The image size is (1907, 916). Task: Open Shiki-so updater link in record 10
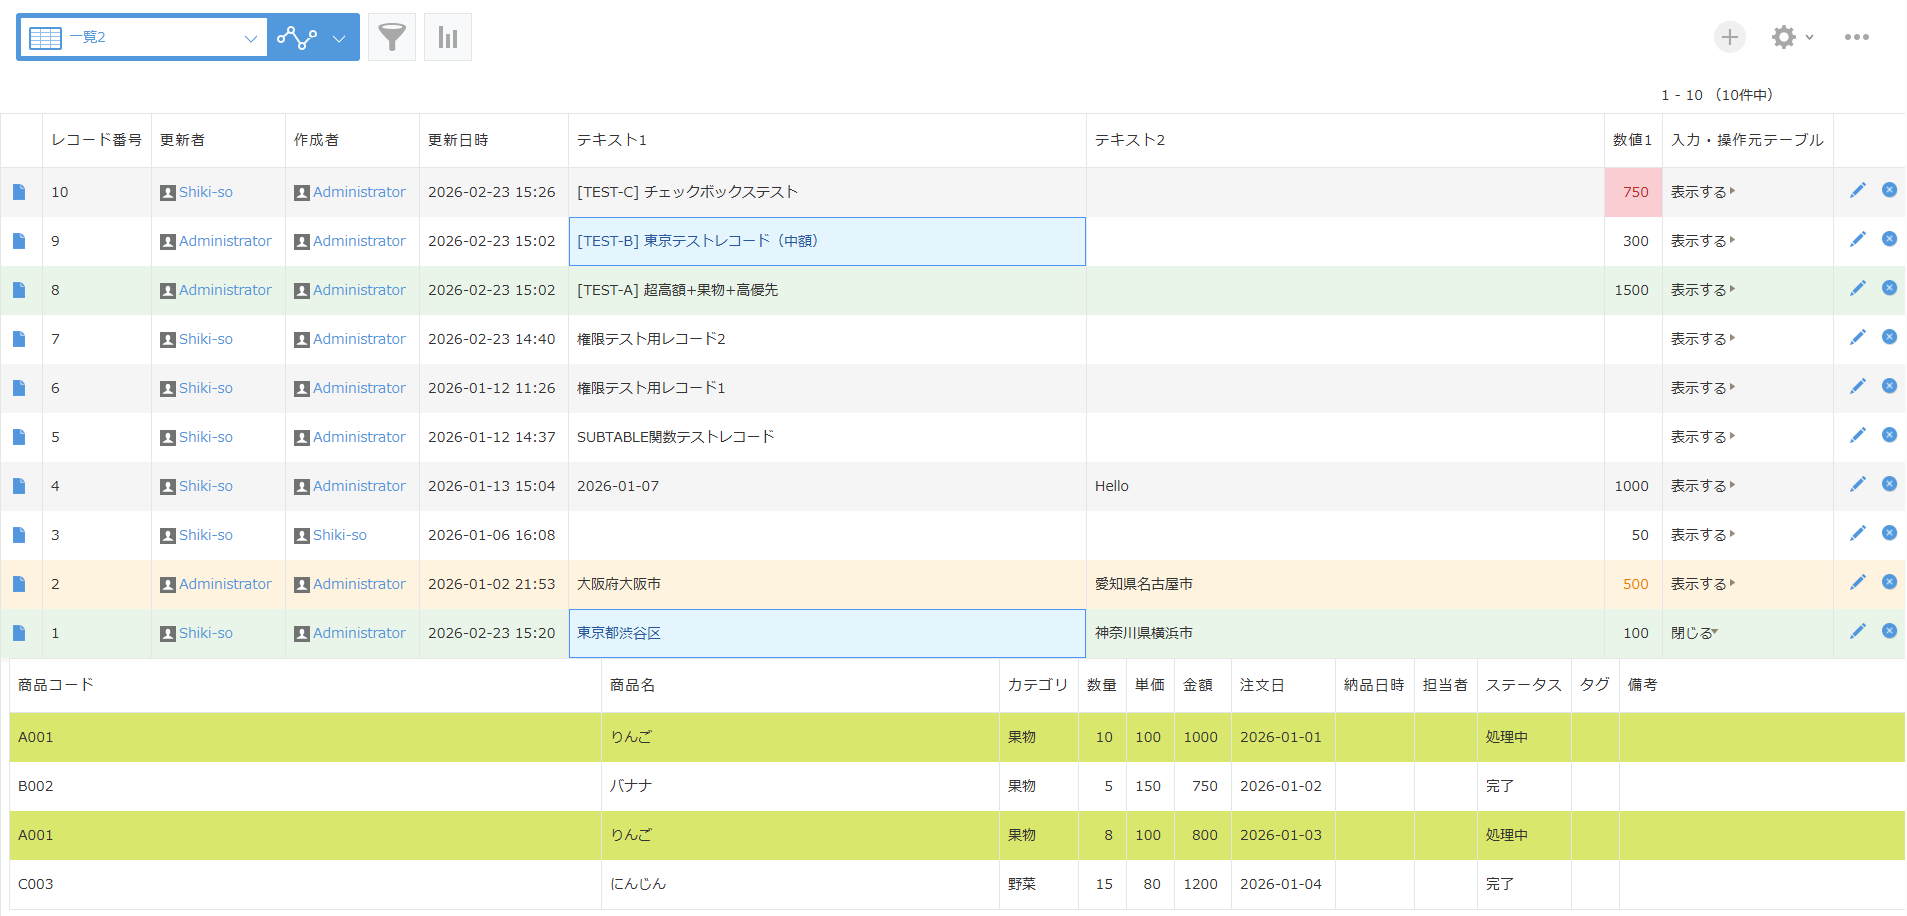click(205, 192)
